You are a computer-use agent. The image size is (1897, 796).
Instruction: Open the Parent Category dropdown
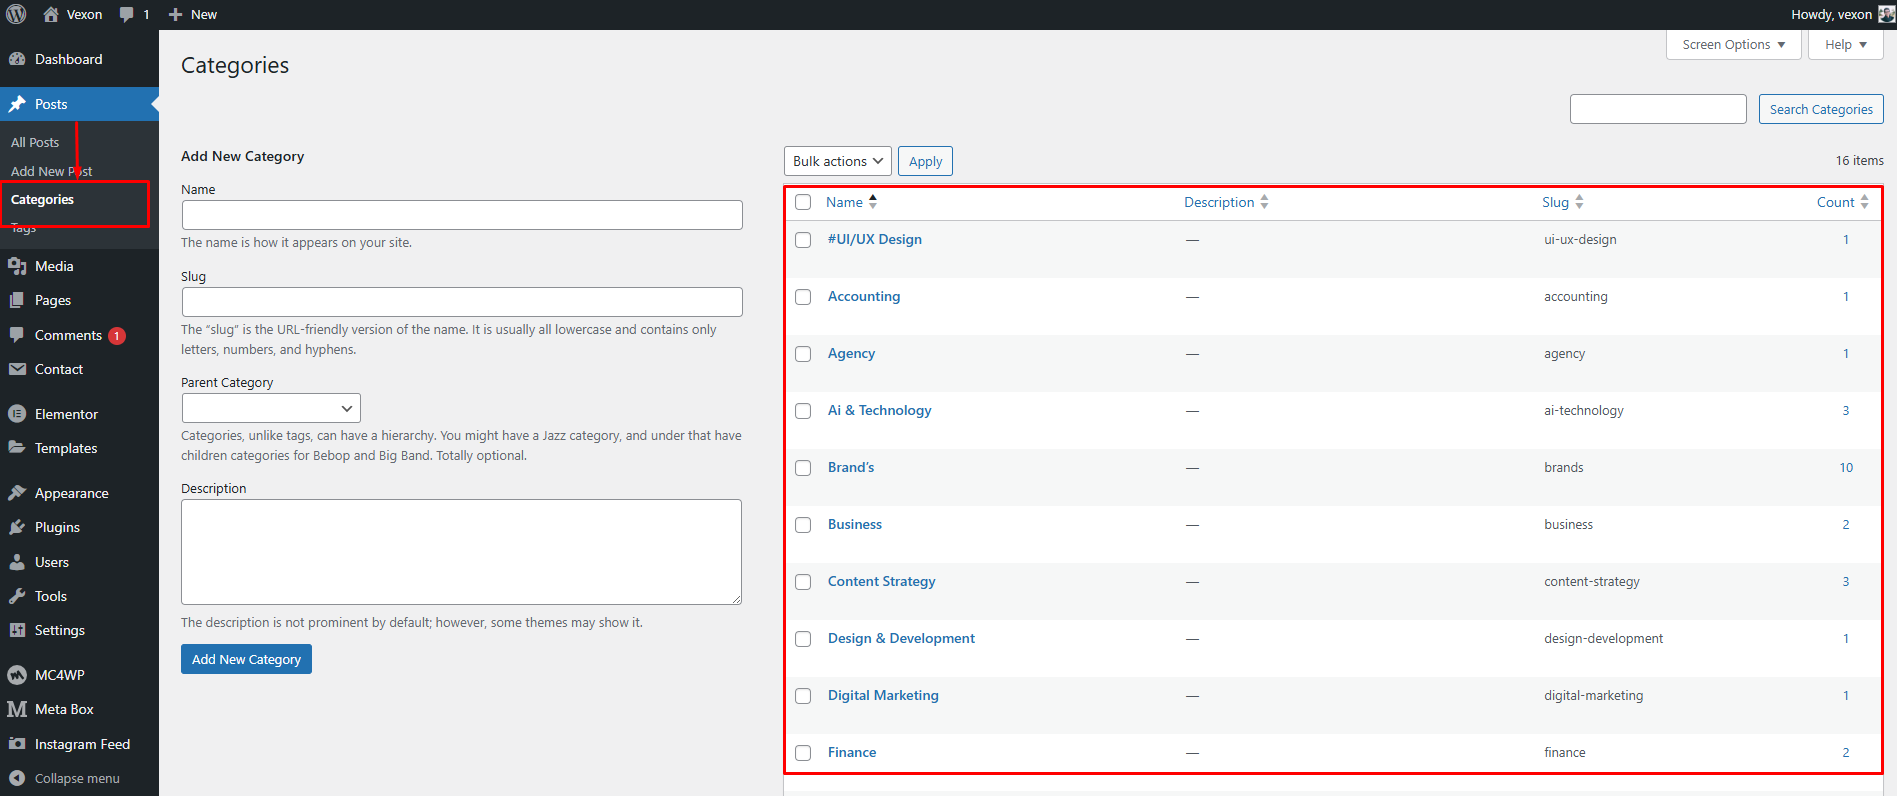pyautogui.click(x=271, y=408)
